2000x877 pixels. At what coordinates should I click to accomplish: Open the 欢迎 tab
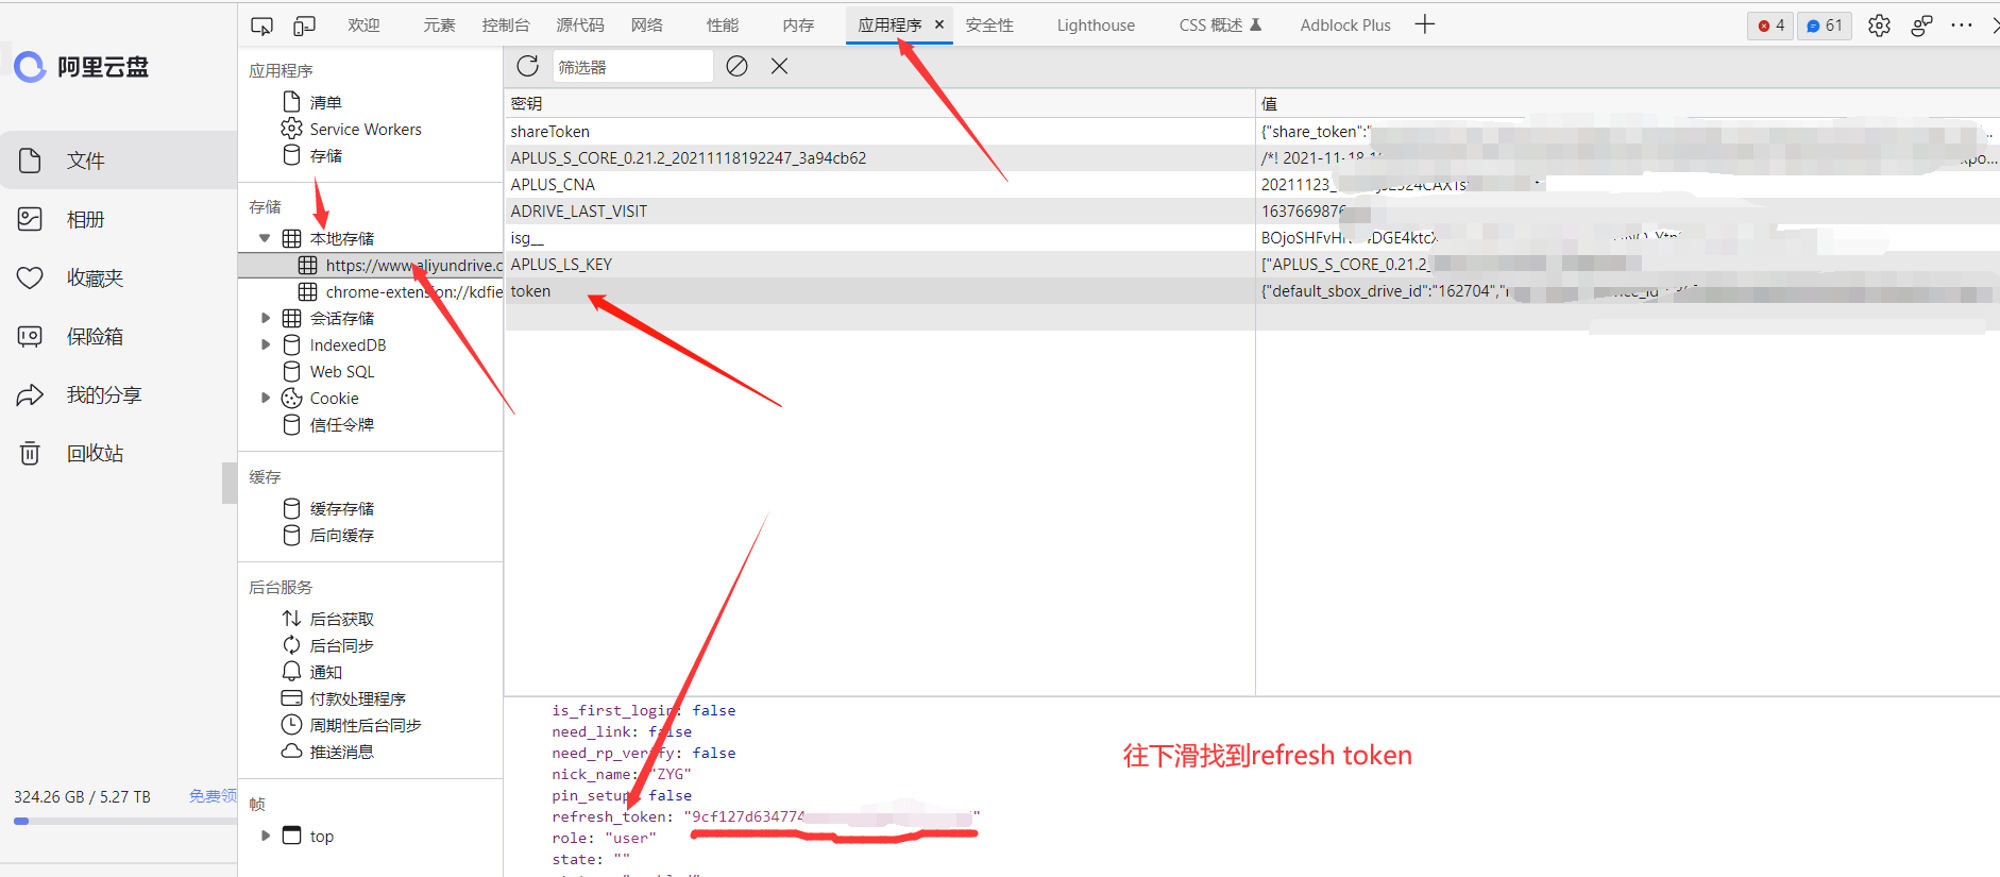(364, 25)
